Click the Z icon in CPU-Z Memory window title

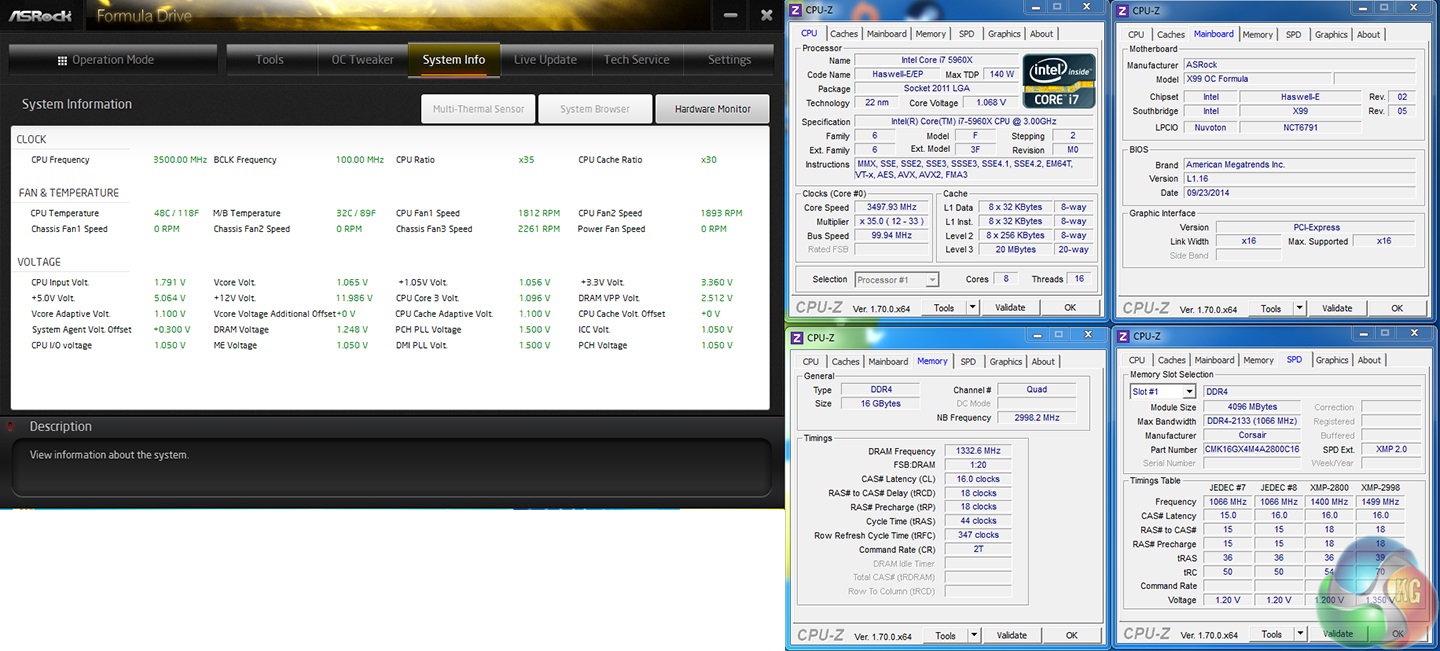click(796, 337)
